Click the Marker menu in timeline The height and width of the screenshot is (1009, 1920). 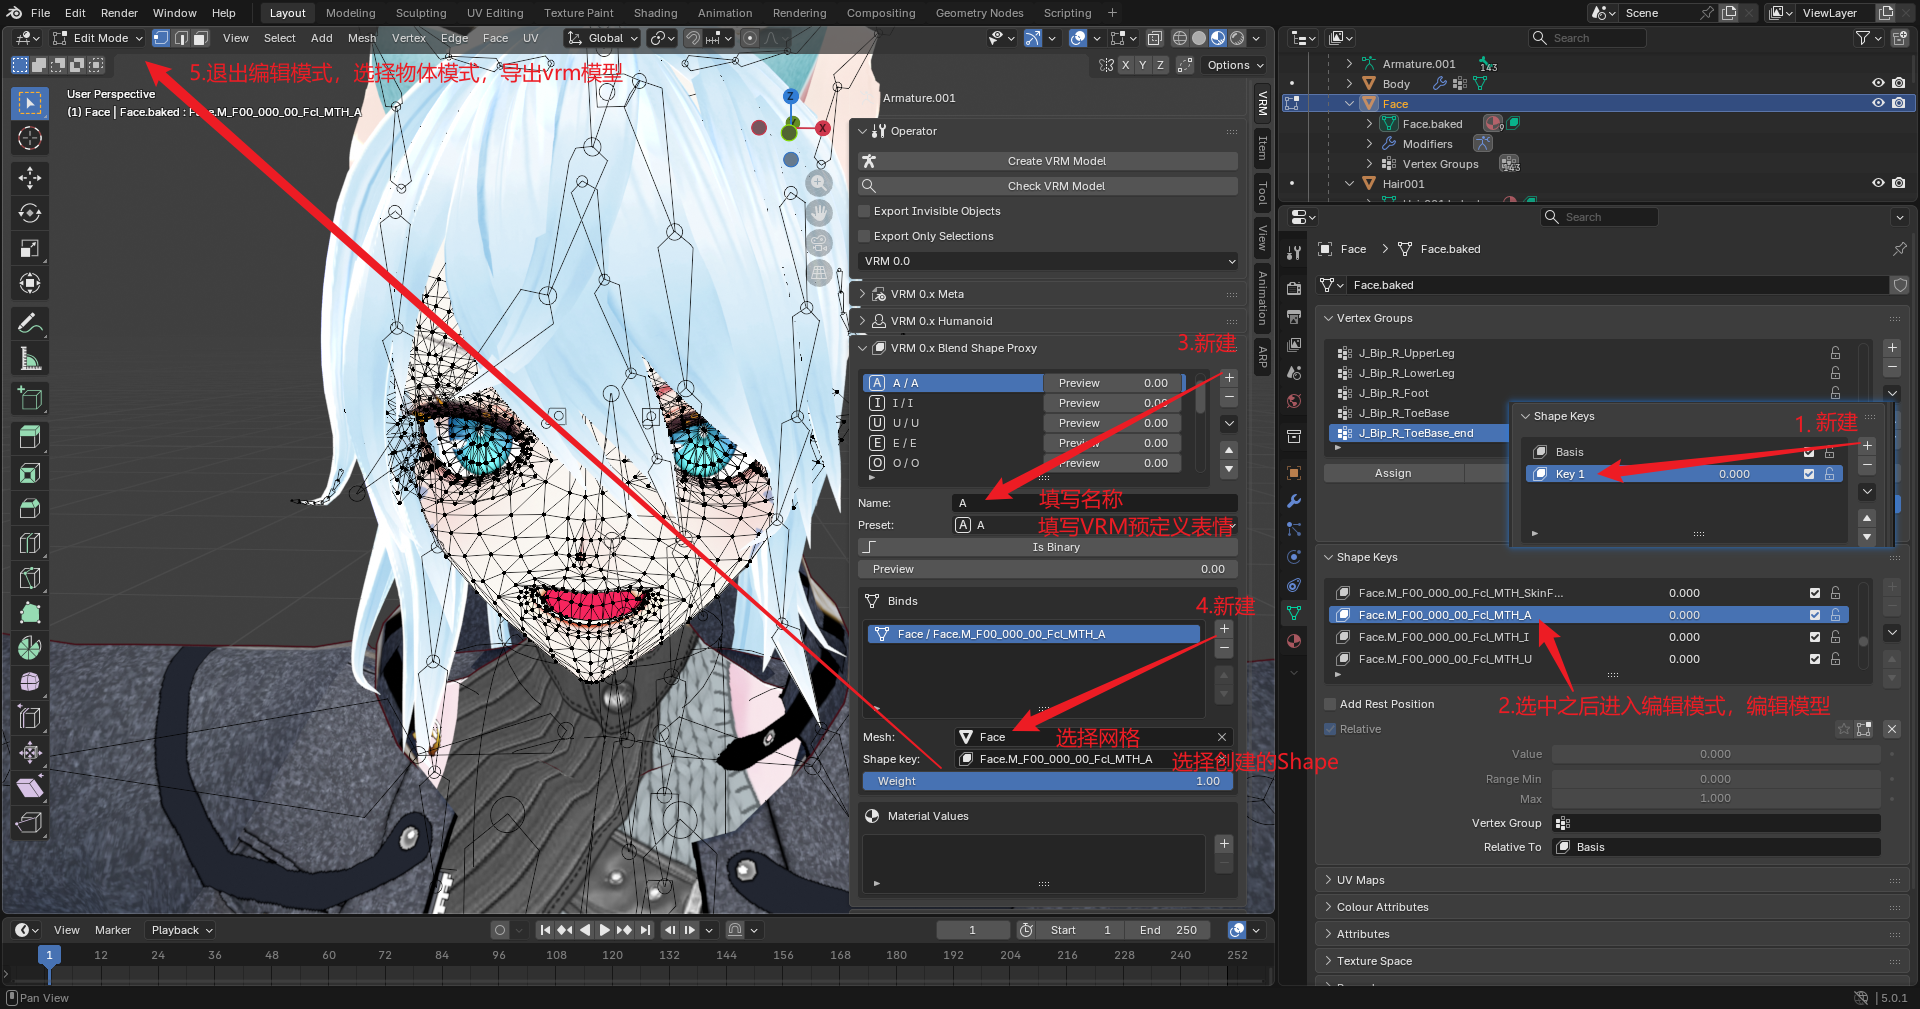pyautogui.click(x=113, y=930)
